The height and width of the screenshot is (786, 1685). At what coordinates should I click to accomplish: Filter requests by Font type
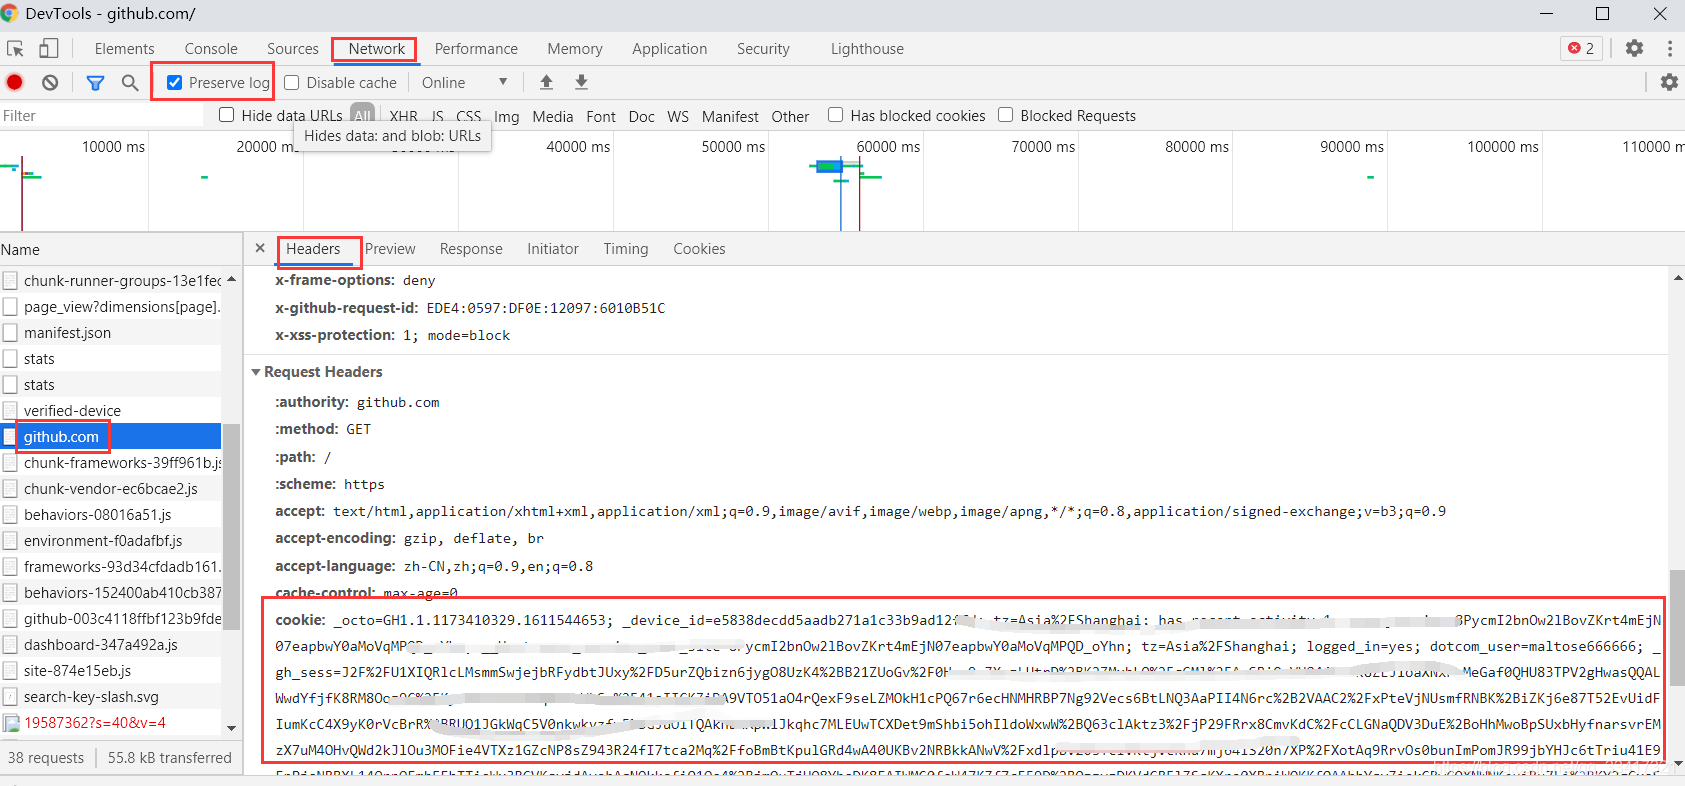[601, 116]
